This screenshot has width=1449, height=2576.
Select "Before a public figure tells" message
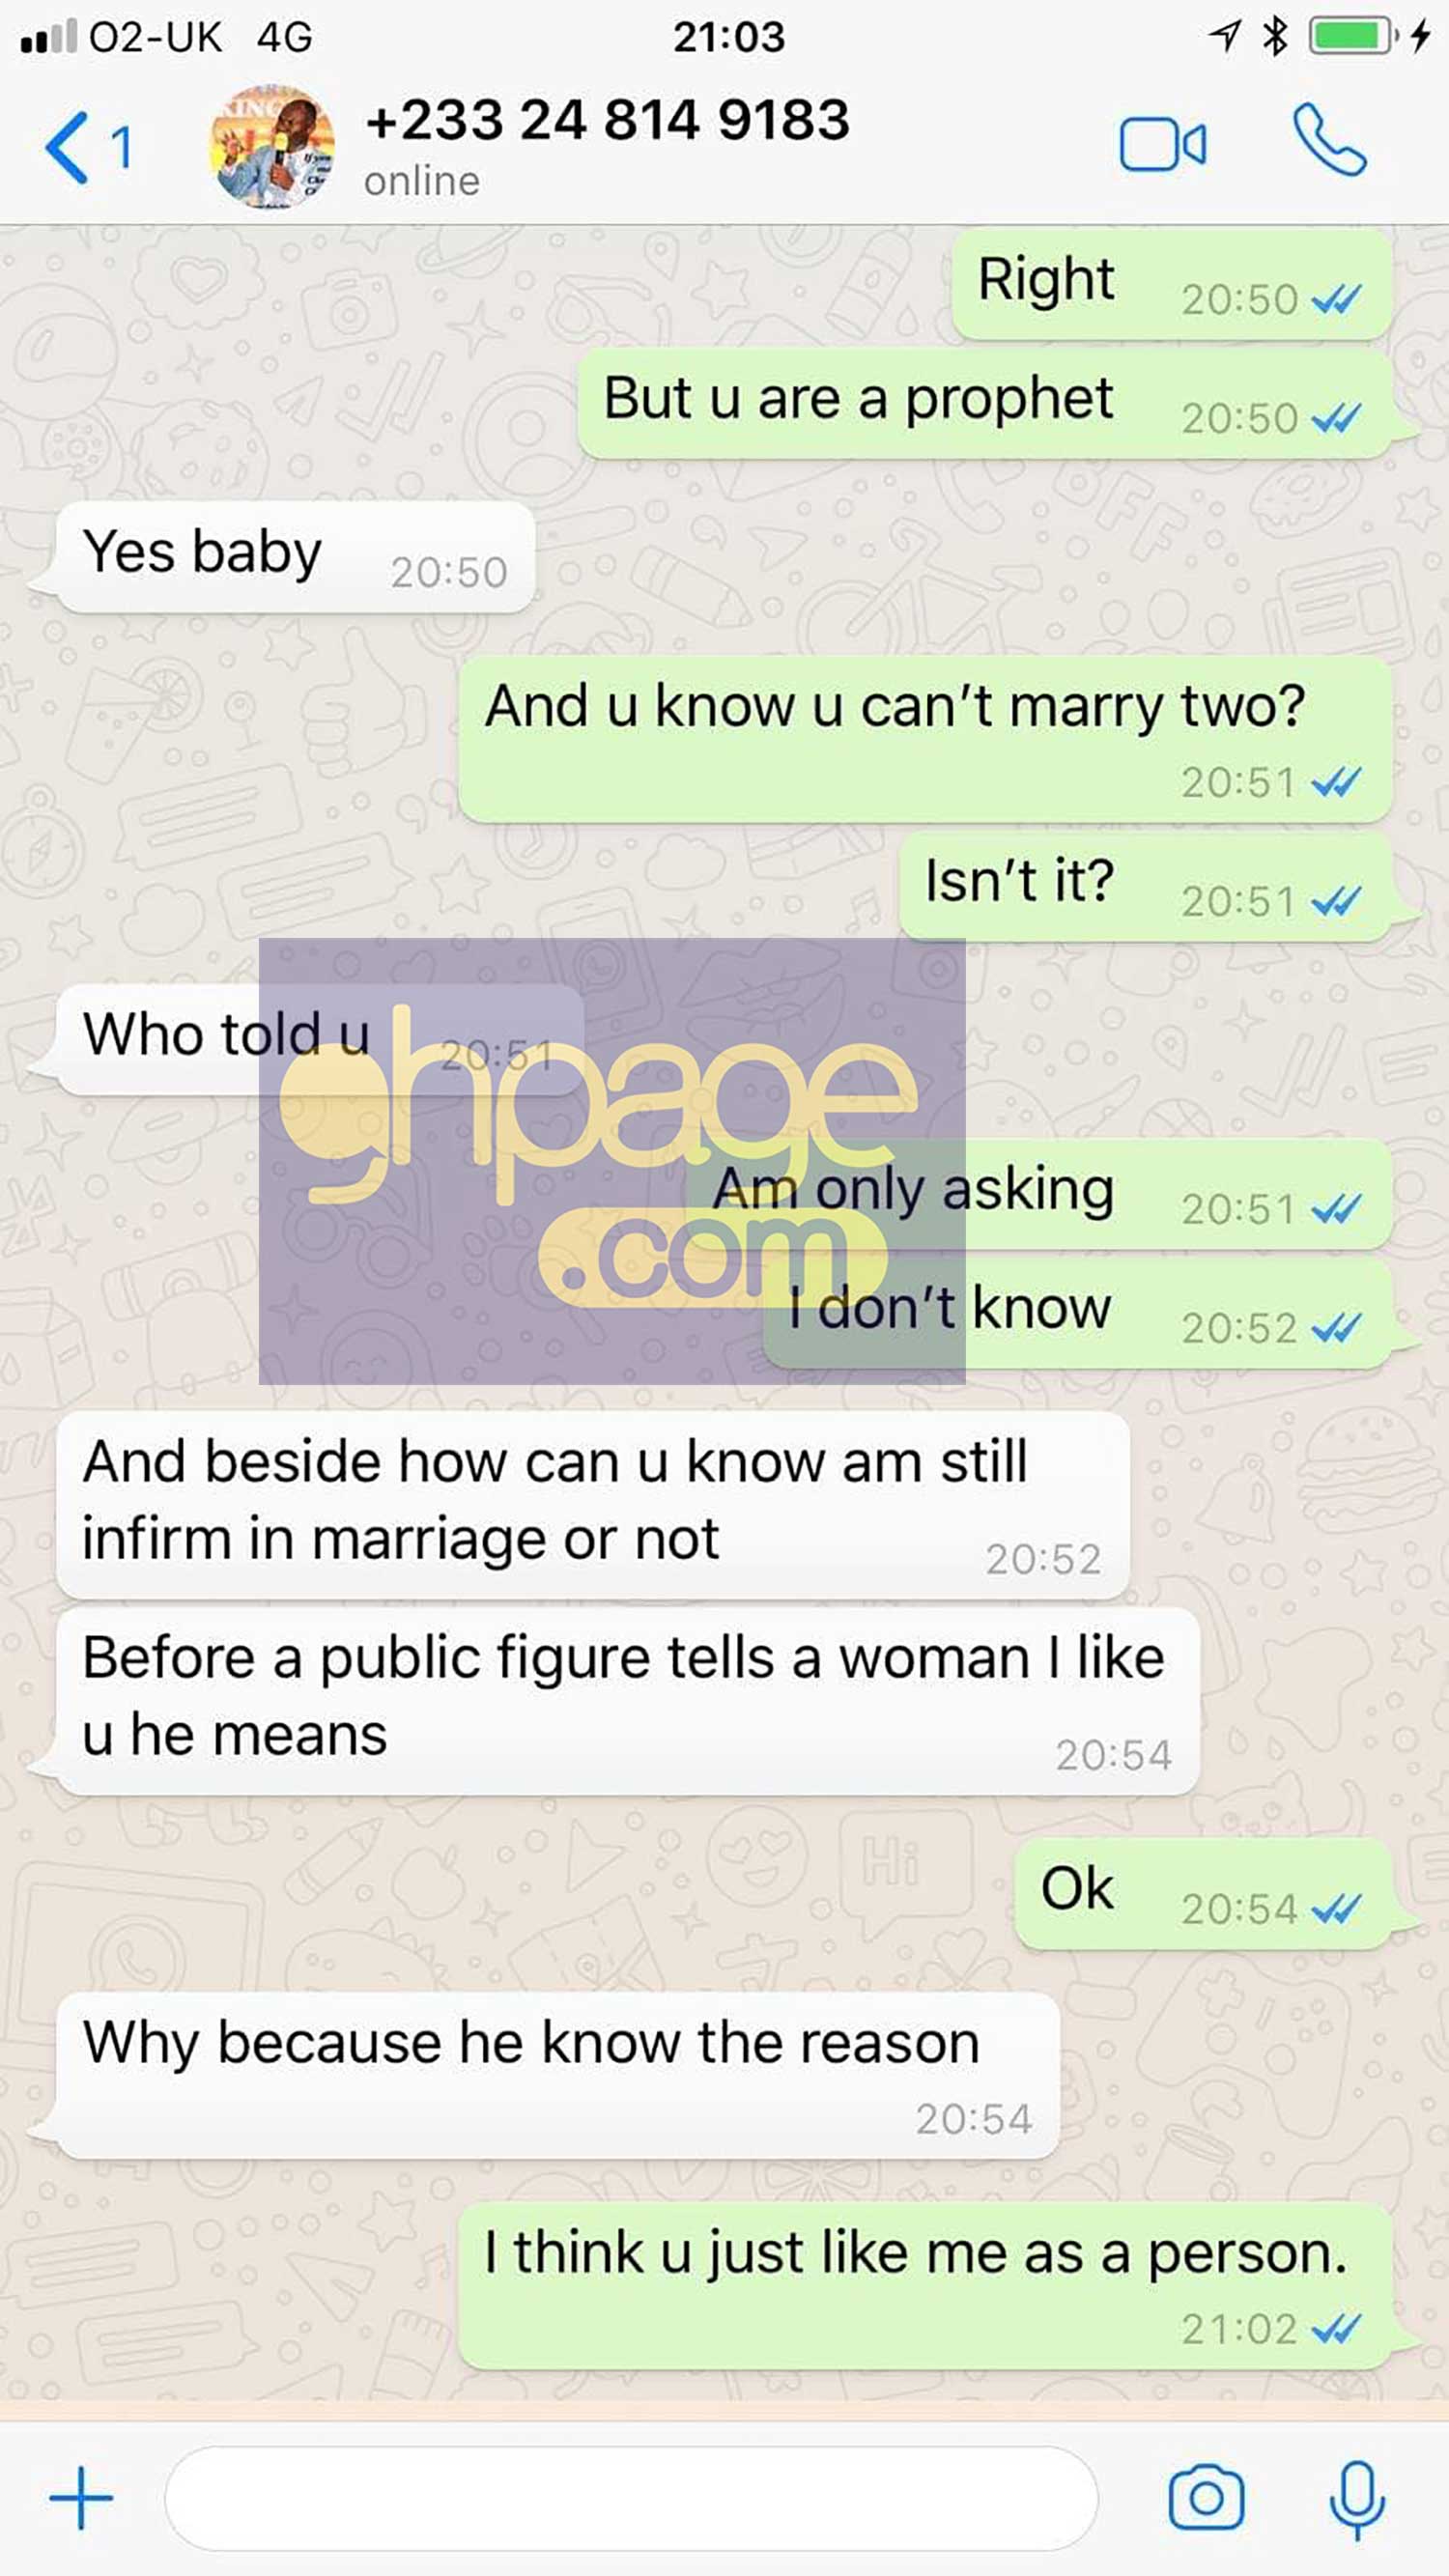click(x=628, y=1701)
